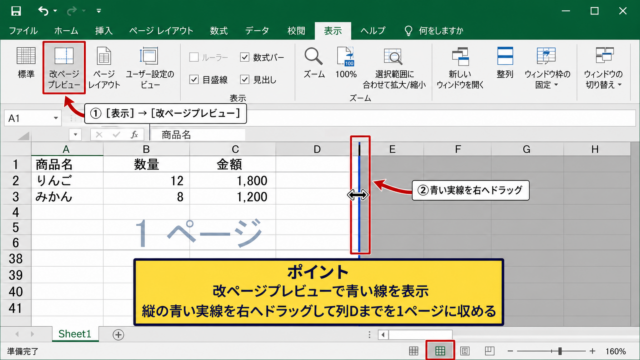Click the Select All corner triangle
Viewport: 640px width, 360px height.
[x=23, y=136]
